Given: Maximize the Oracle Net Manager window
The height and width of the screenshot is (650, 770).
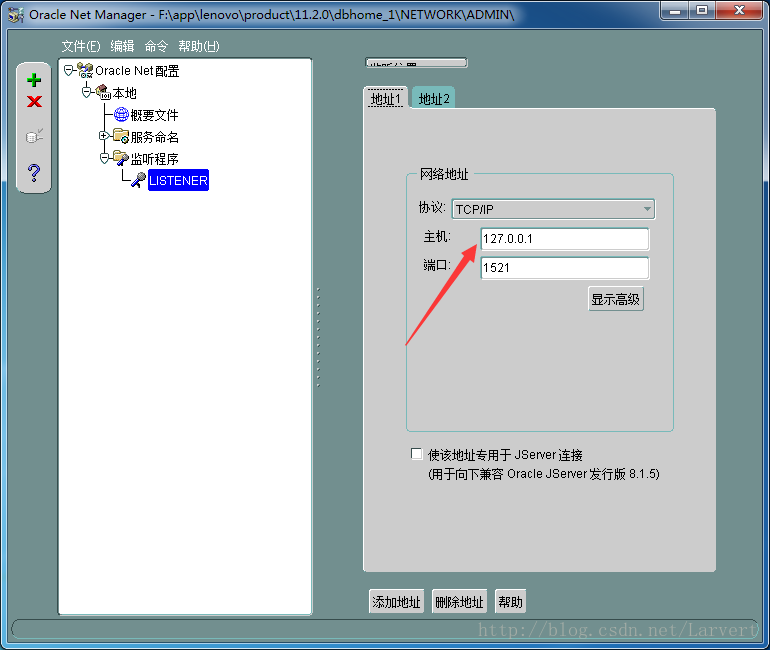Looking at the screenshot, I should coord(702,11).
